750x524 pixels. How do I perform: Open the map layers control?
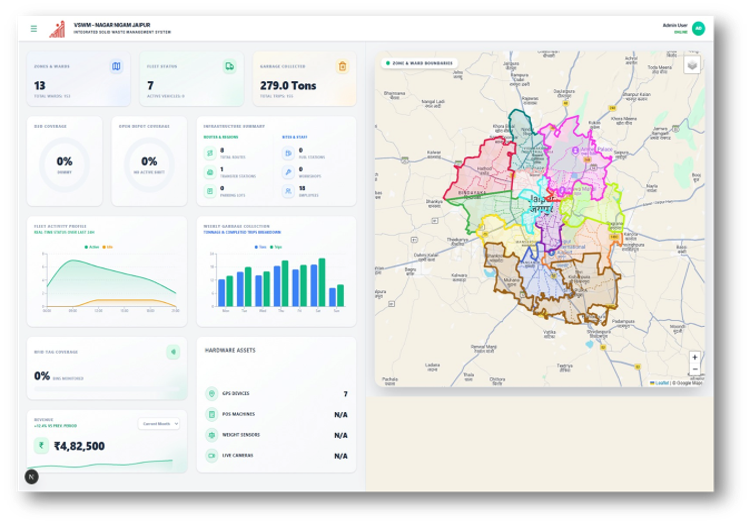(x=692, y=65)
